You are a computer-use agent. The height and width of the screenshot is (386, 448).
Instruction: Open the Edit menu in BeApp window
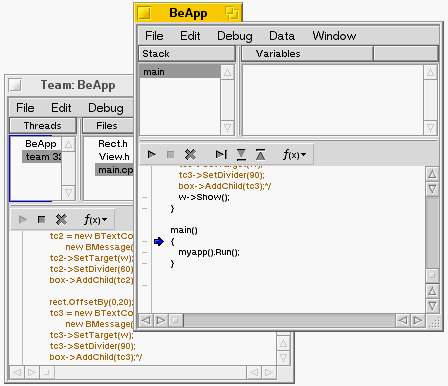[x=190, y=36]
